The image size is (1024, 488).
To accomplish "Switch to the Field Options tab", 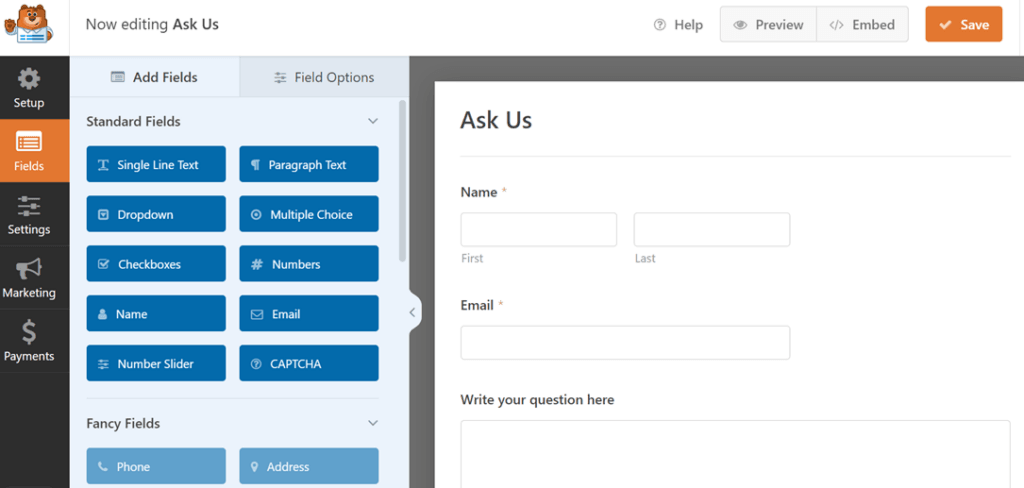I will tap(324, 77).
